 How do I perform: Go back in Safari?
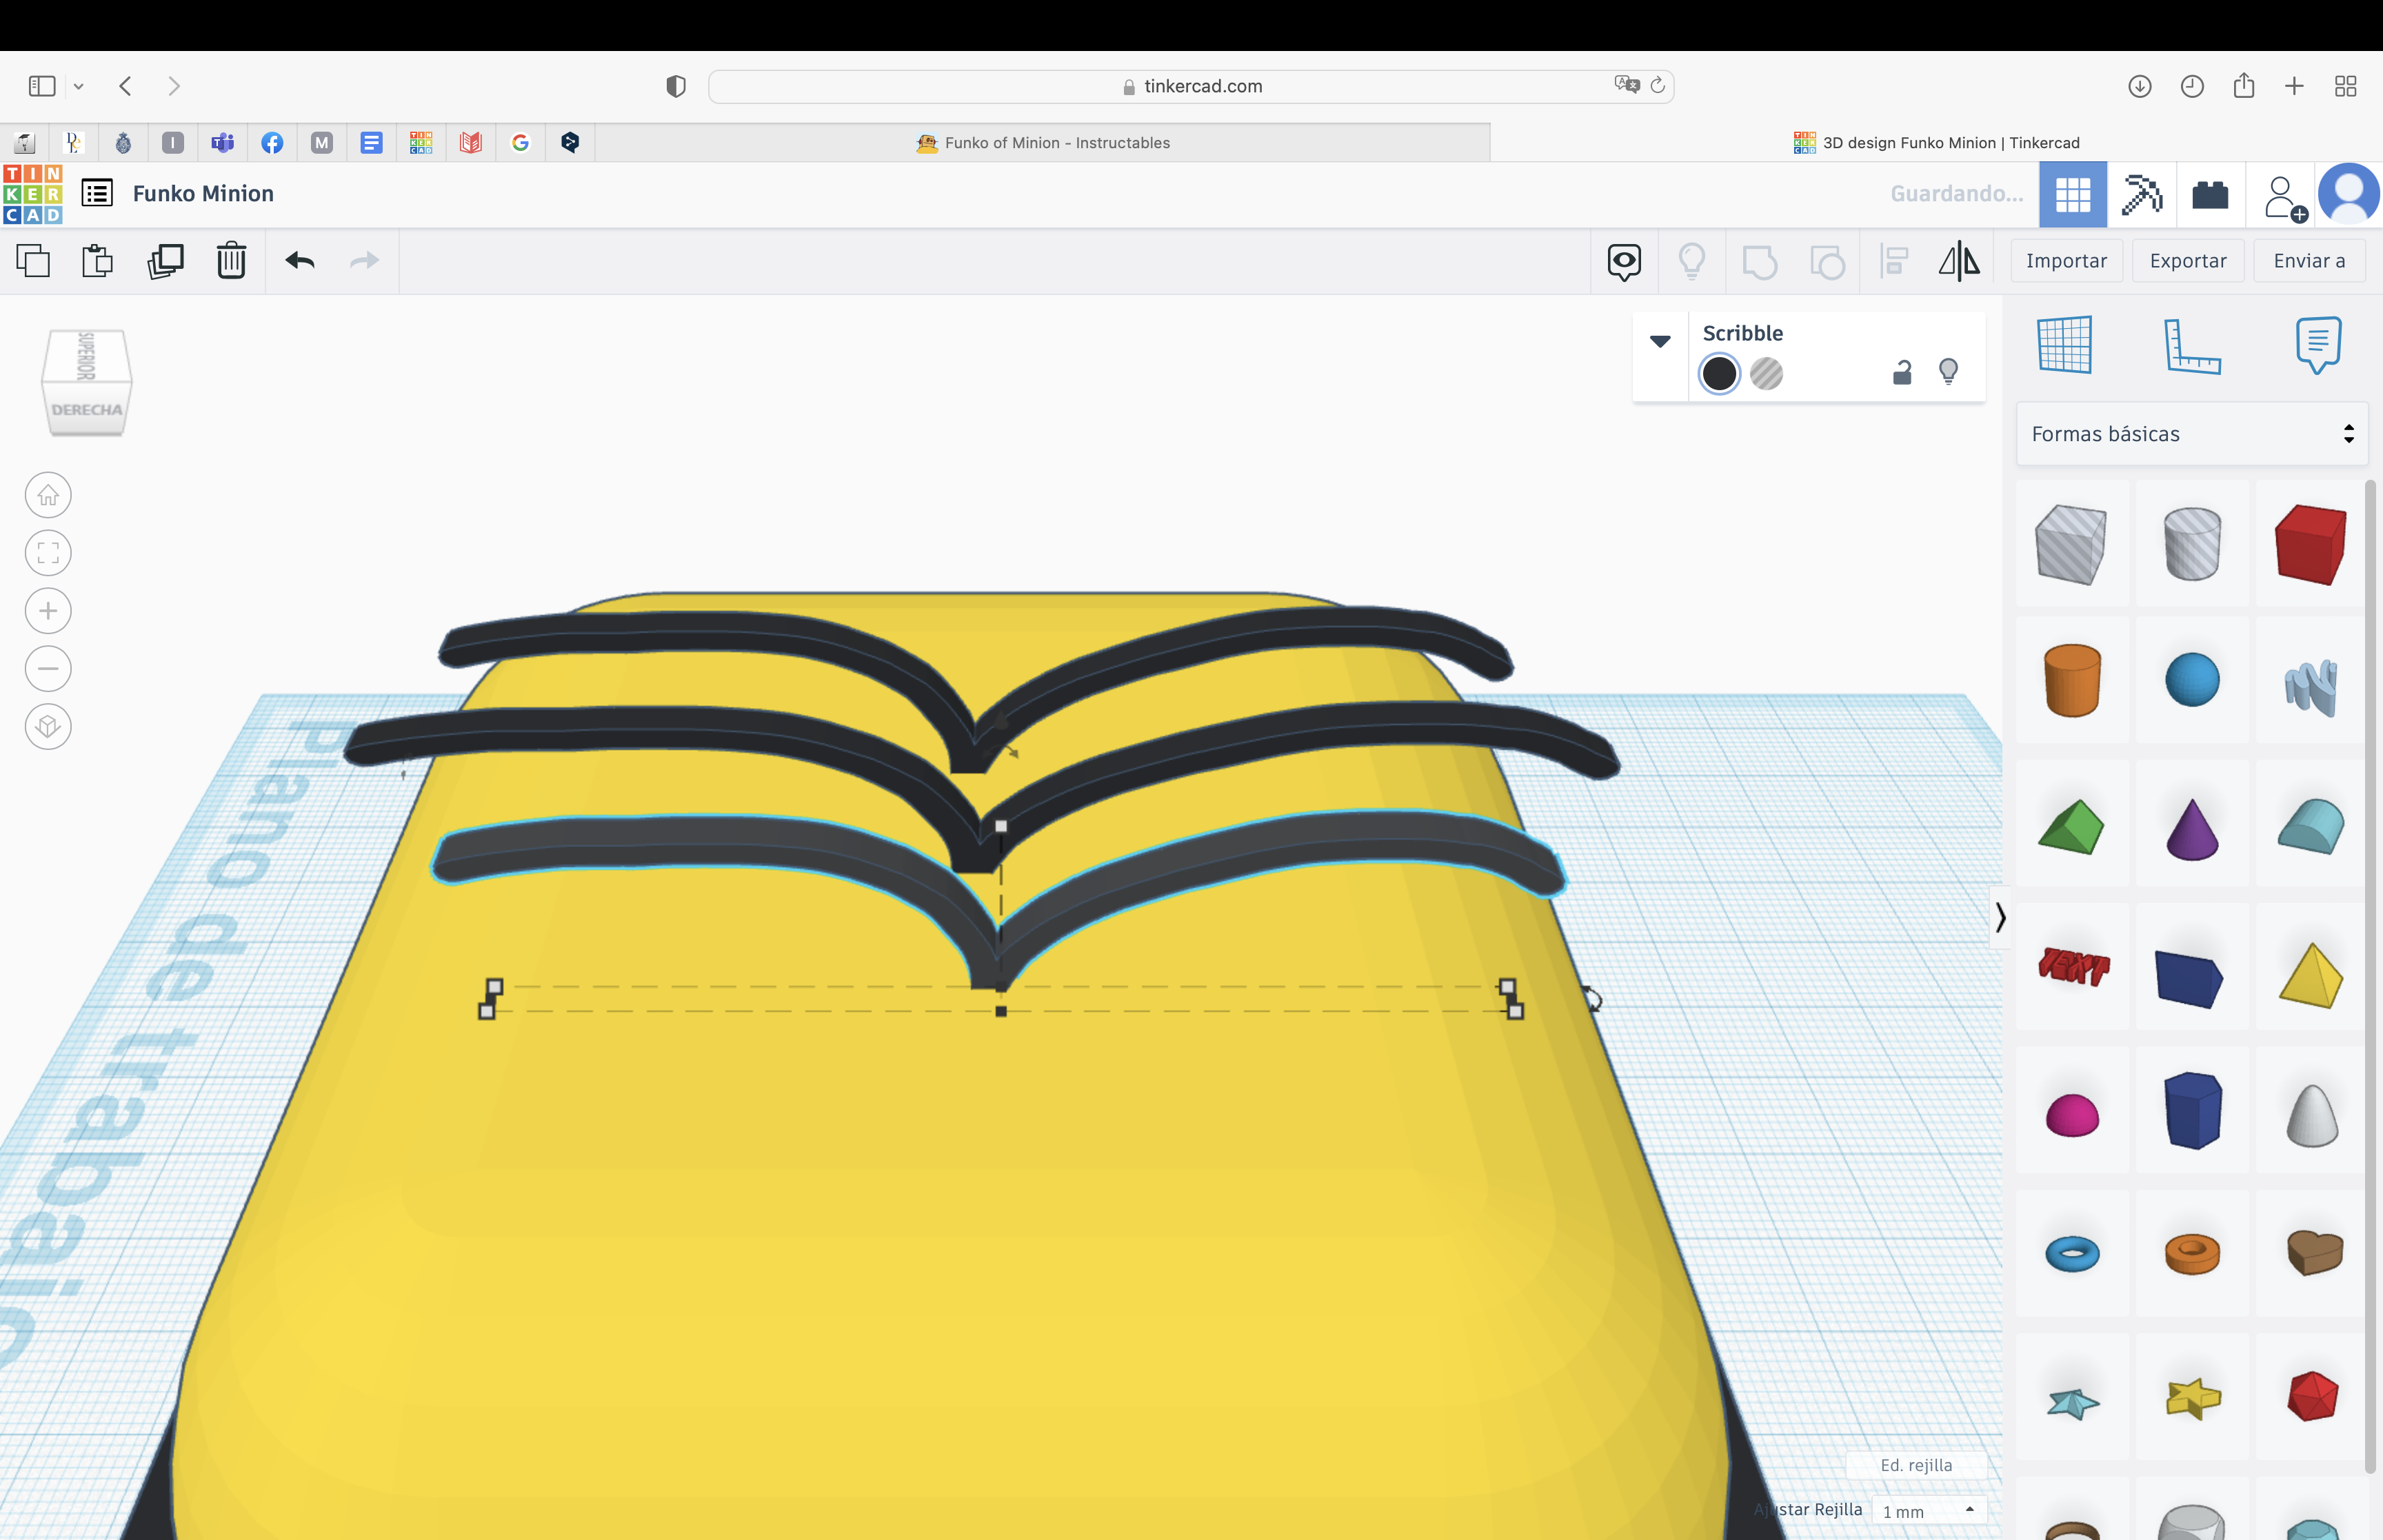point(126,86)
